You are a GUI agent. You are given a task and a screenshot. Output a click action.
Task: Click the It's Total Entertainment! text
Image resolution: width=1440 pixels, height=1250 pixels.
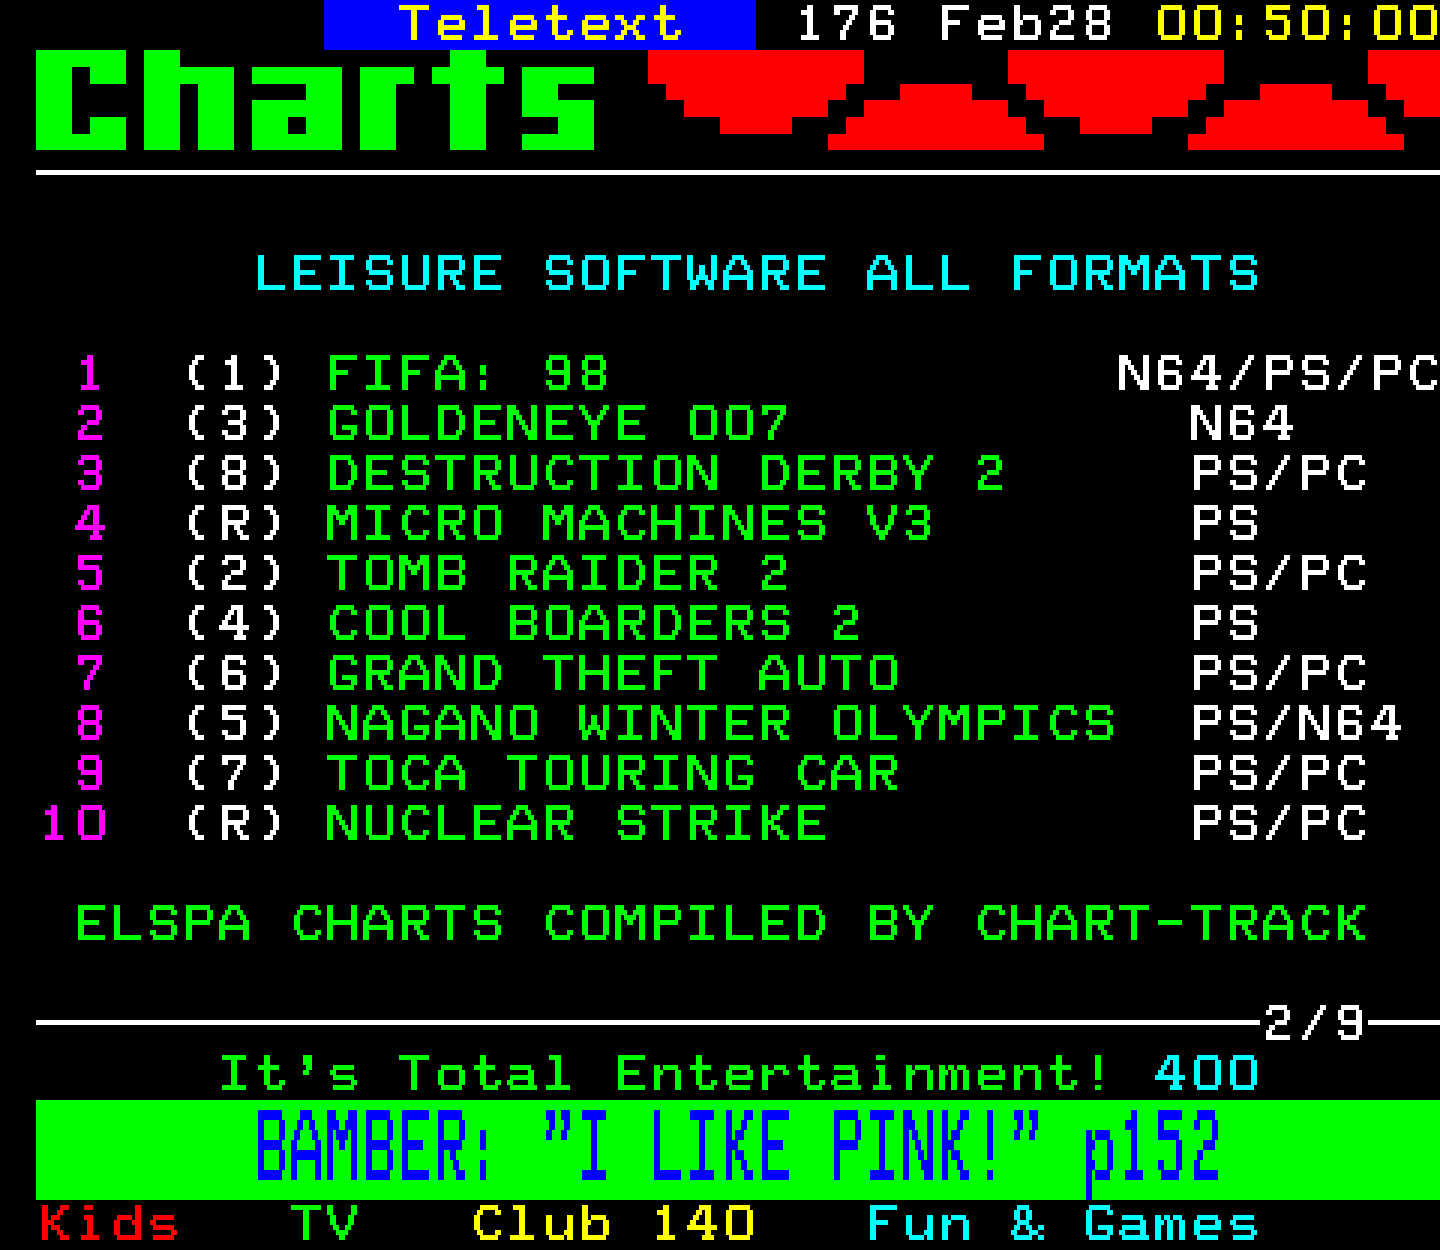point(664,1074)
